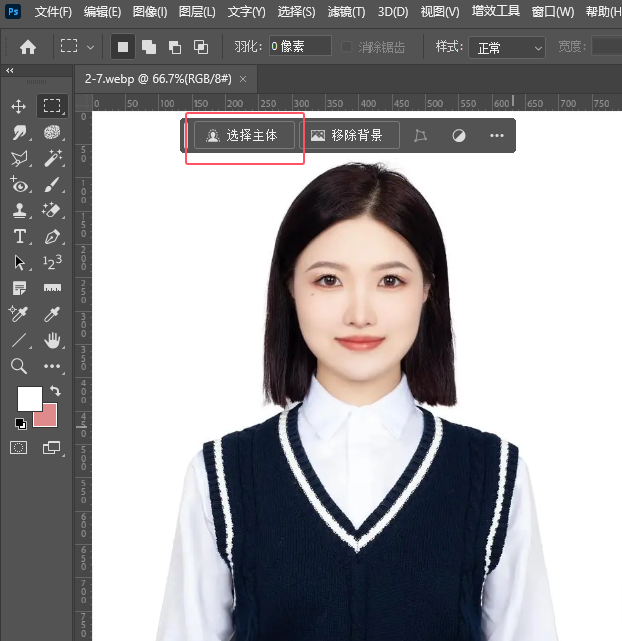Choose Subtract from Selection mode
Image resolution: width=622 pixels, height=641 pixels.
click(x=175, y=47)
